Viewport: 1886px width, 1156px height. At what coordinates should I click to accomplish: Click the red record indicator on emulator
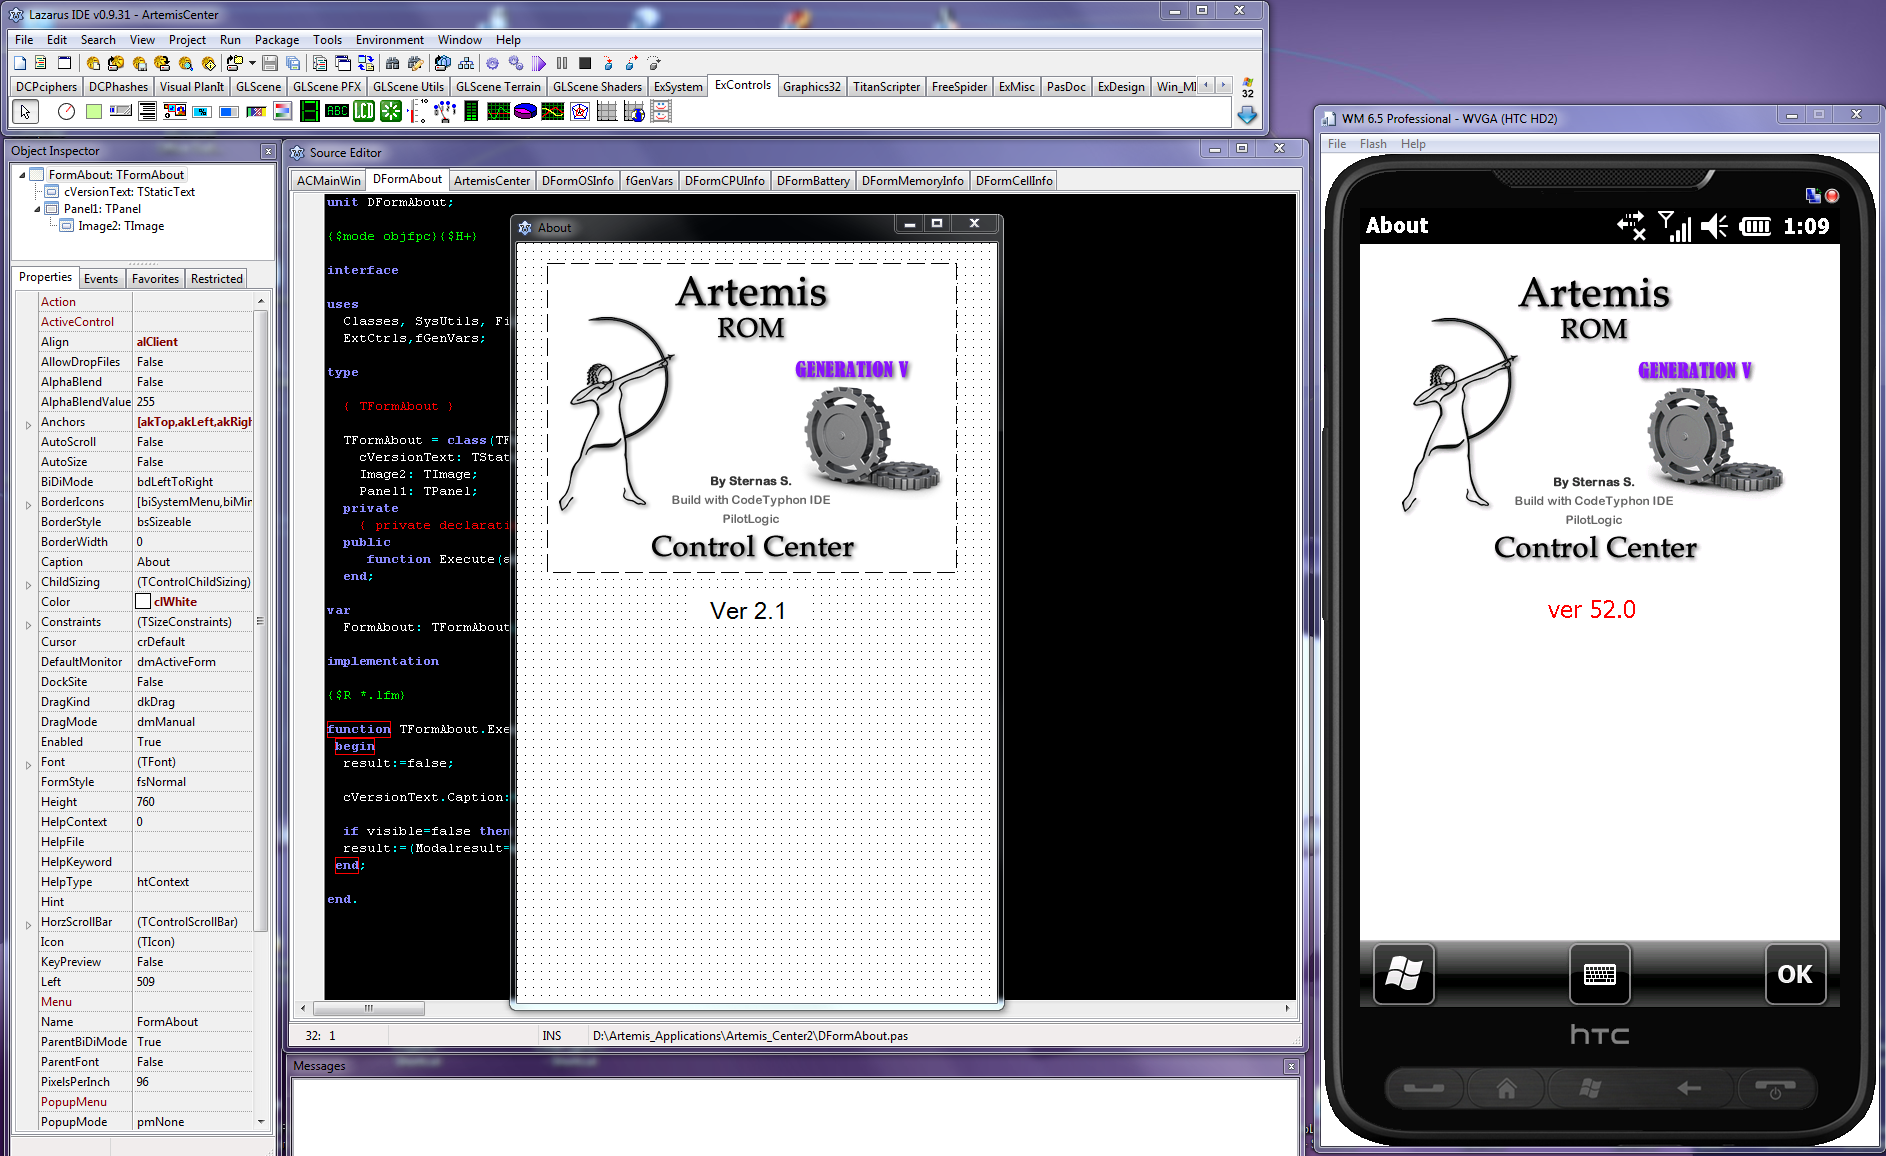point(1832,196)
